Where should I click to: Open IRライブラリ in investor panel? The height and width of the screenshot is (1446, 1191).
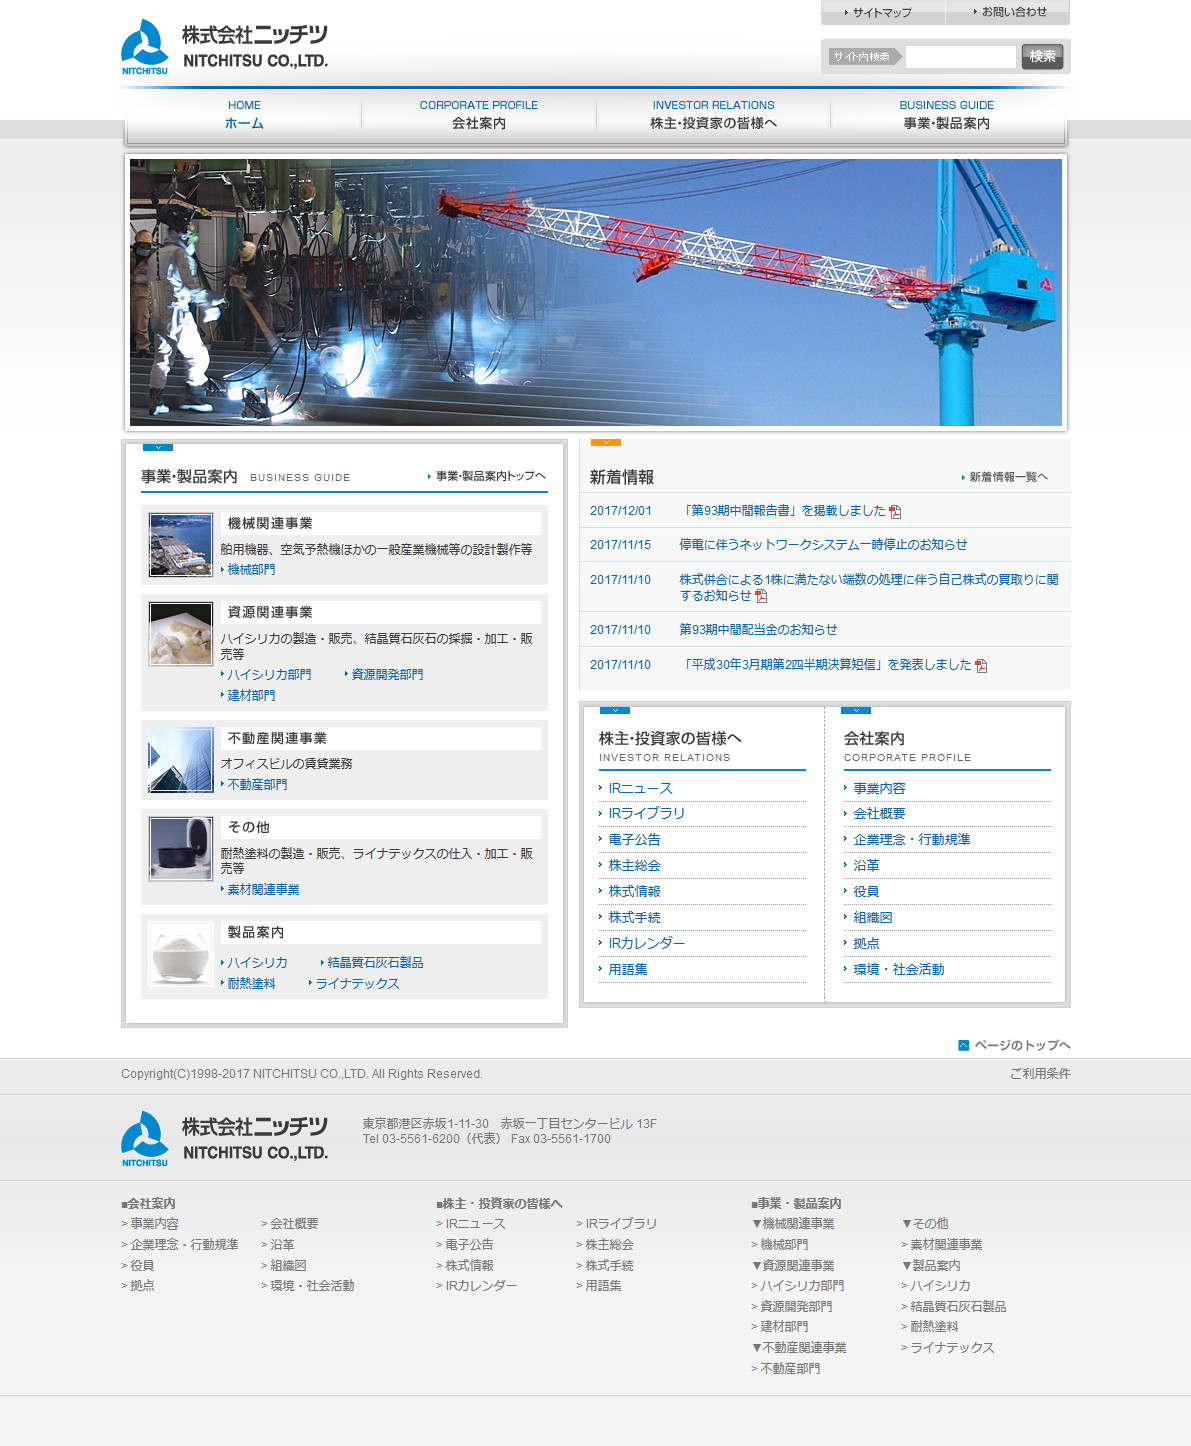[x=646, y=814]
